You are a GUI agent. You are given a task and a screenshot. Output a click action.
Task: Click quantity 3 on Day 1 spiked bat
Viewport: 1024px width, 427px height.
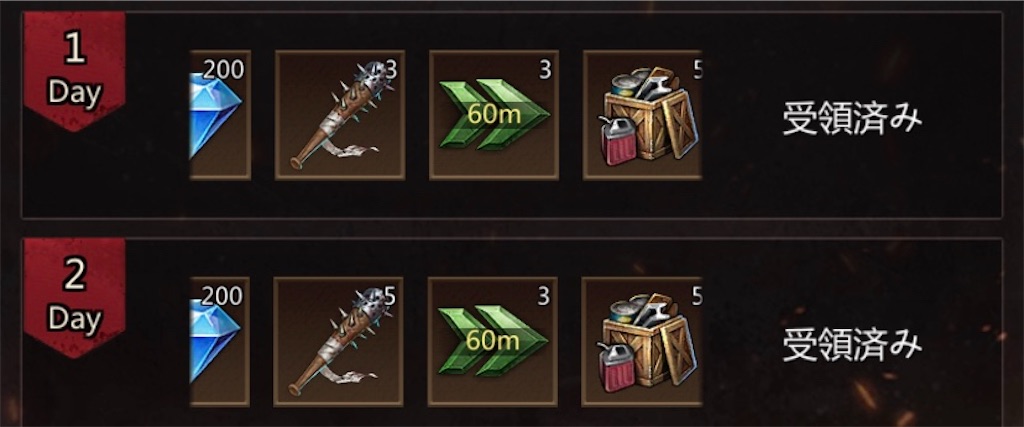391,69
